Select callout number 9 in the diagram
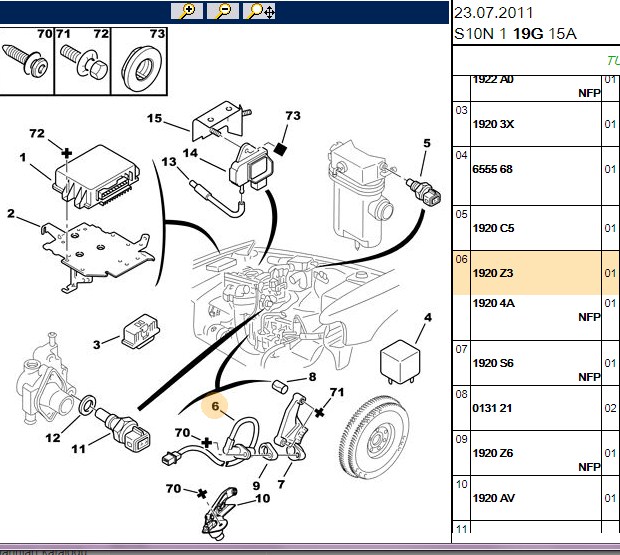This screenshot has height=555, width=620. pyautogui.click(x=256, y=485)
